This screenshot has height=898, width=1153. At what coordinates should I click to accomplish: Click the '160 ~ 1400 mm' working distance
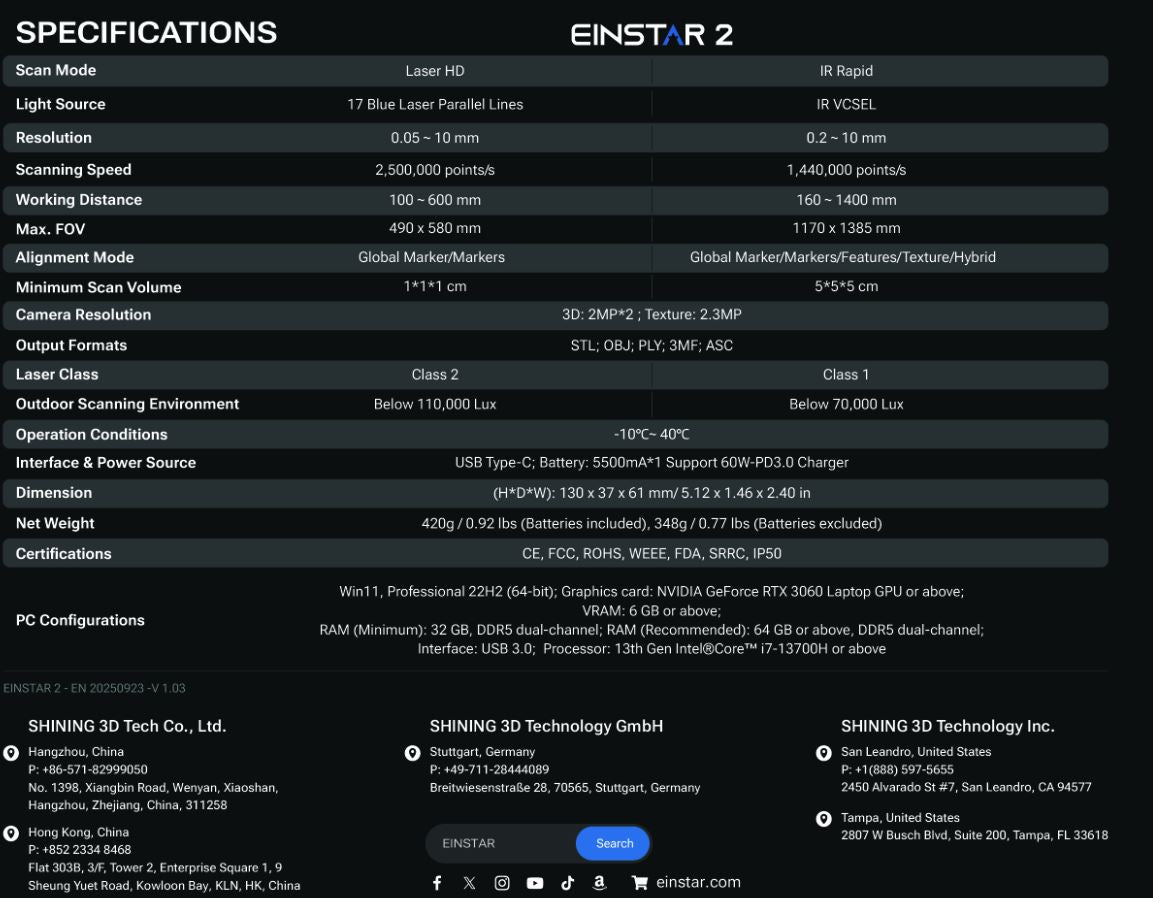coord(846,200)
